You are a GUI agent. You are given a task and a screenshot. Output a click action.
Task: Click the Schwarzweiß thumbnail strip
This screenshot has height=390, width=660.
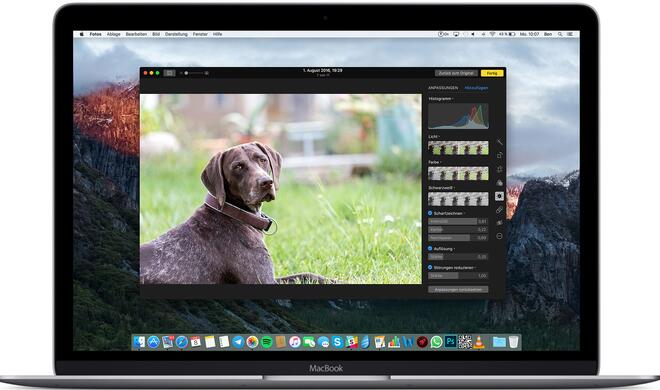tap(458, 199)
